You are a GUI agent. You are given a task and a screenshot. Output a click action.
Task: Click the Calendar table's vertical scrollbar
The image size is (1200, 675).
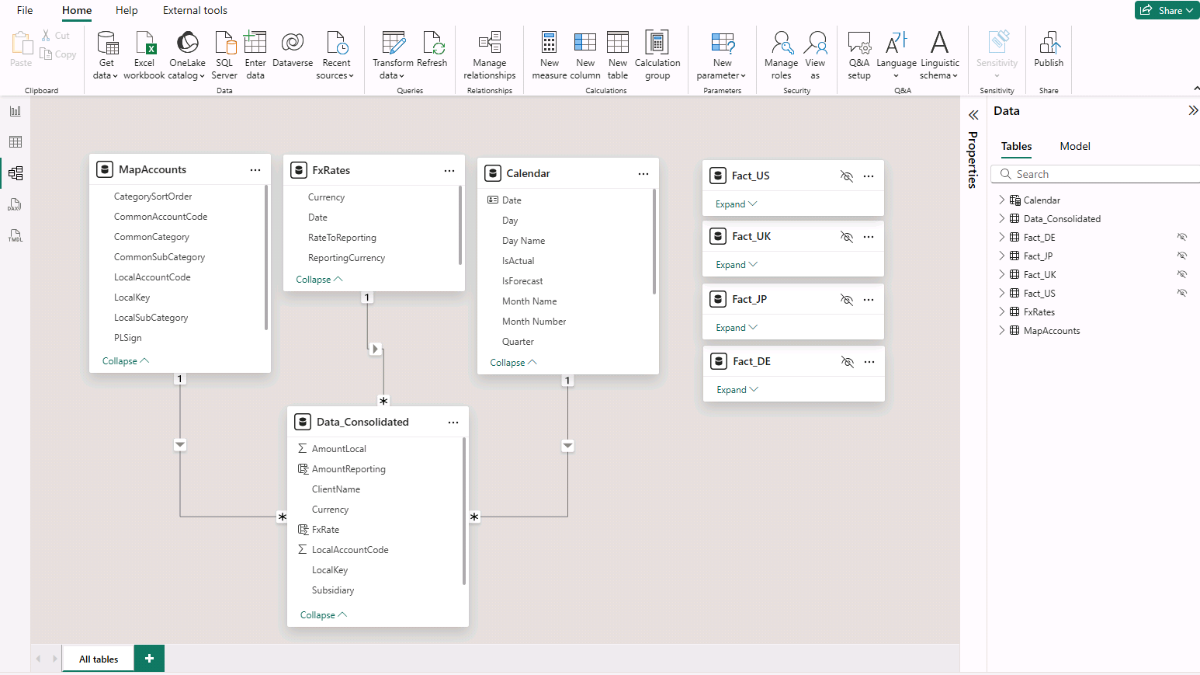tap(654, 240)
